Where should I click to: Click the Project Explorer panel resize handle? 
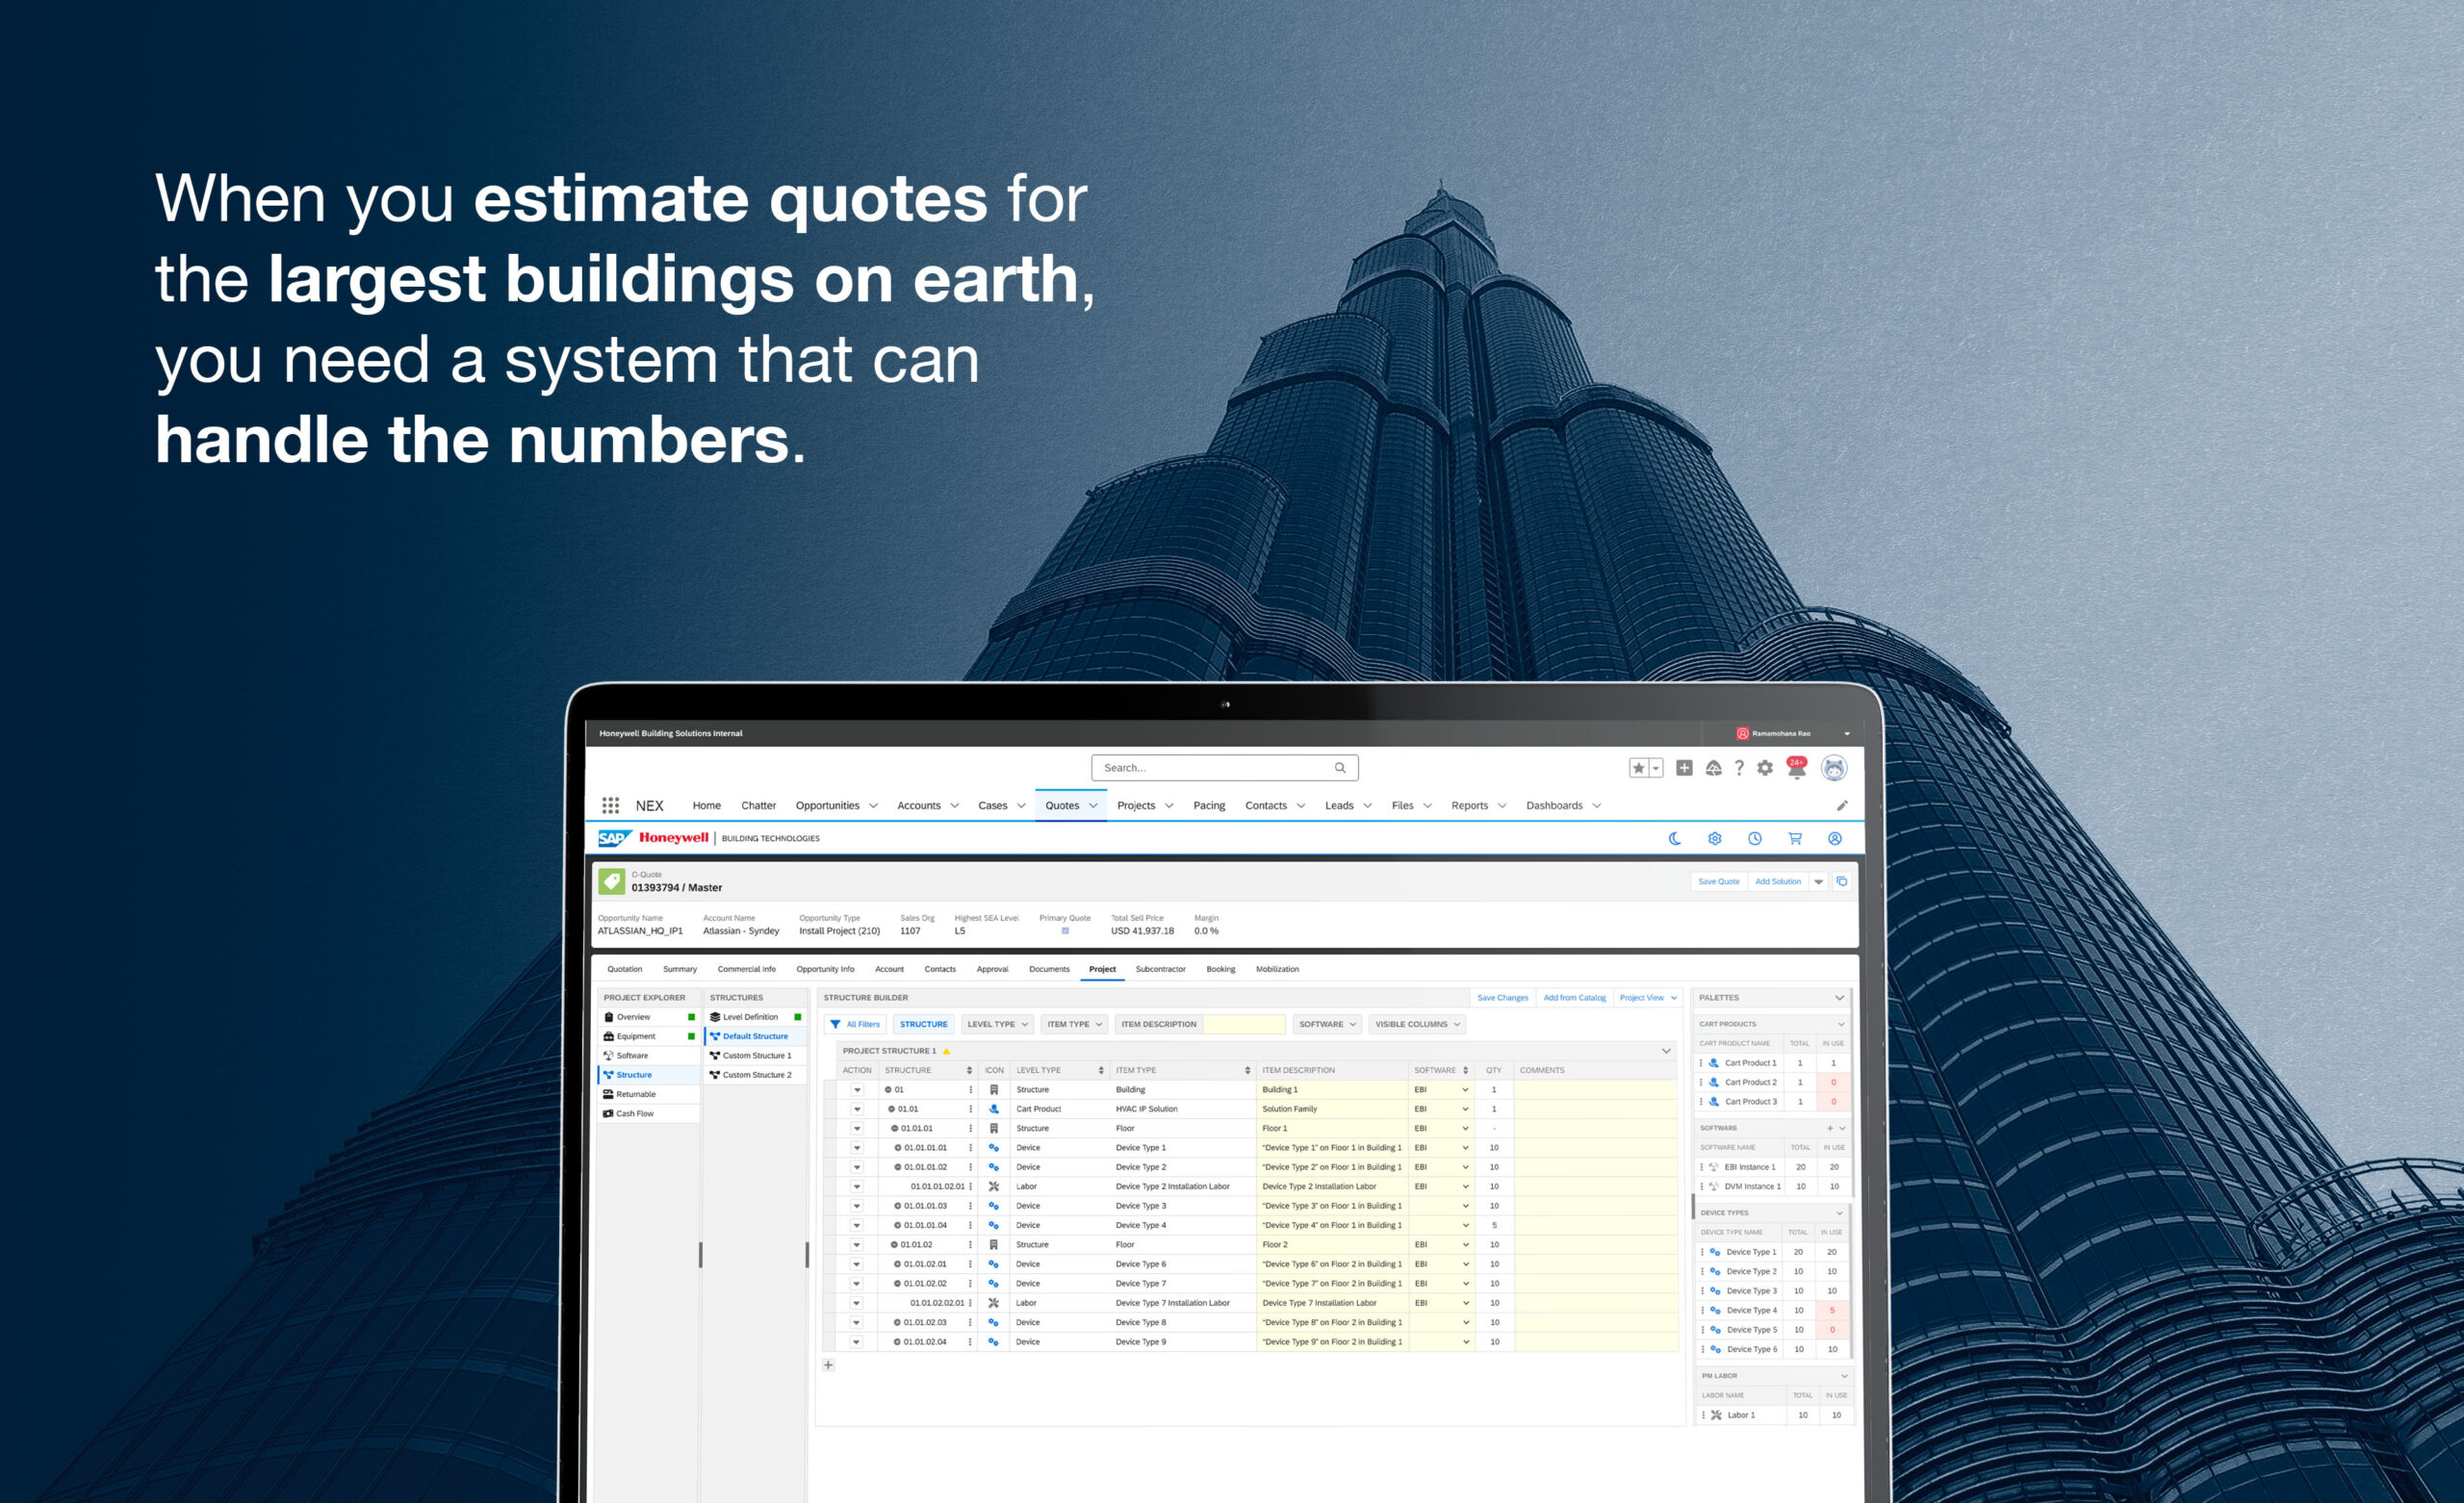700,1254
